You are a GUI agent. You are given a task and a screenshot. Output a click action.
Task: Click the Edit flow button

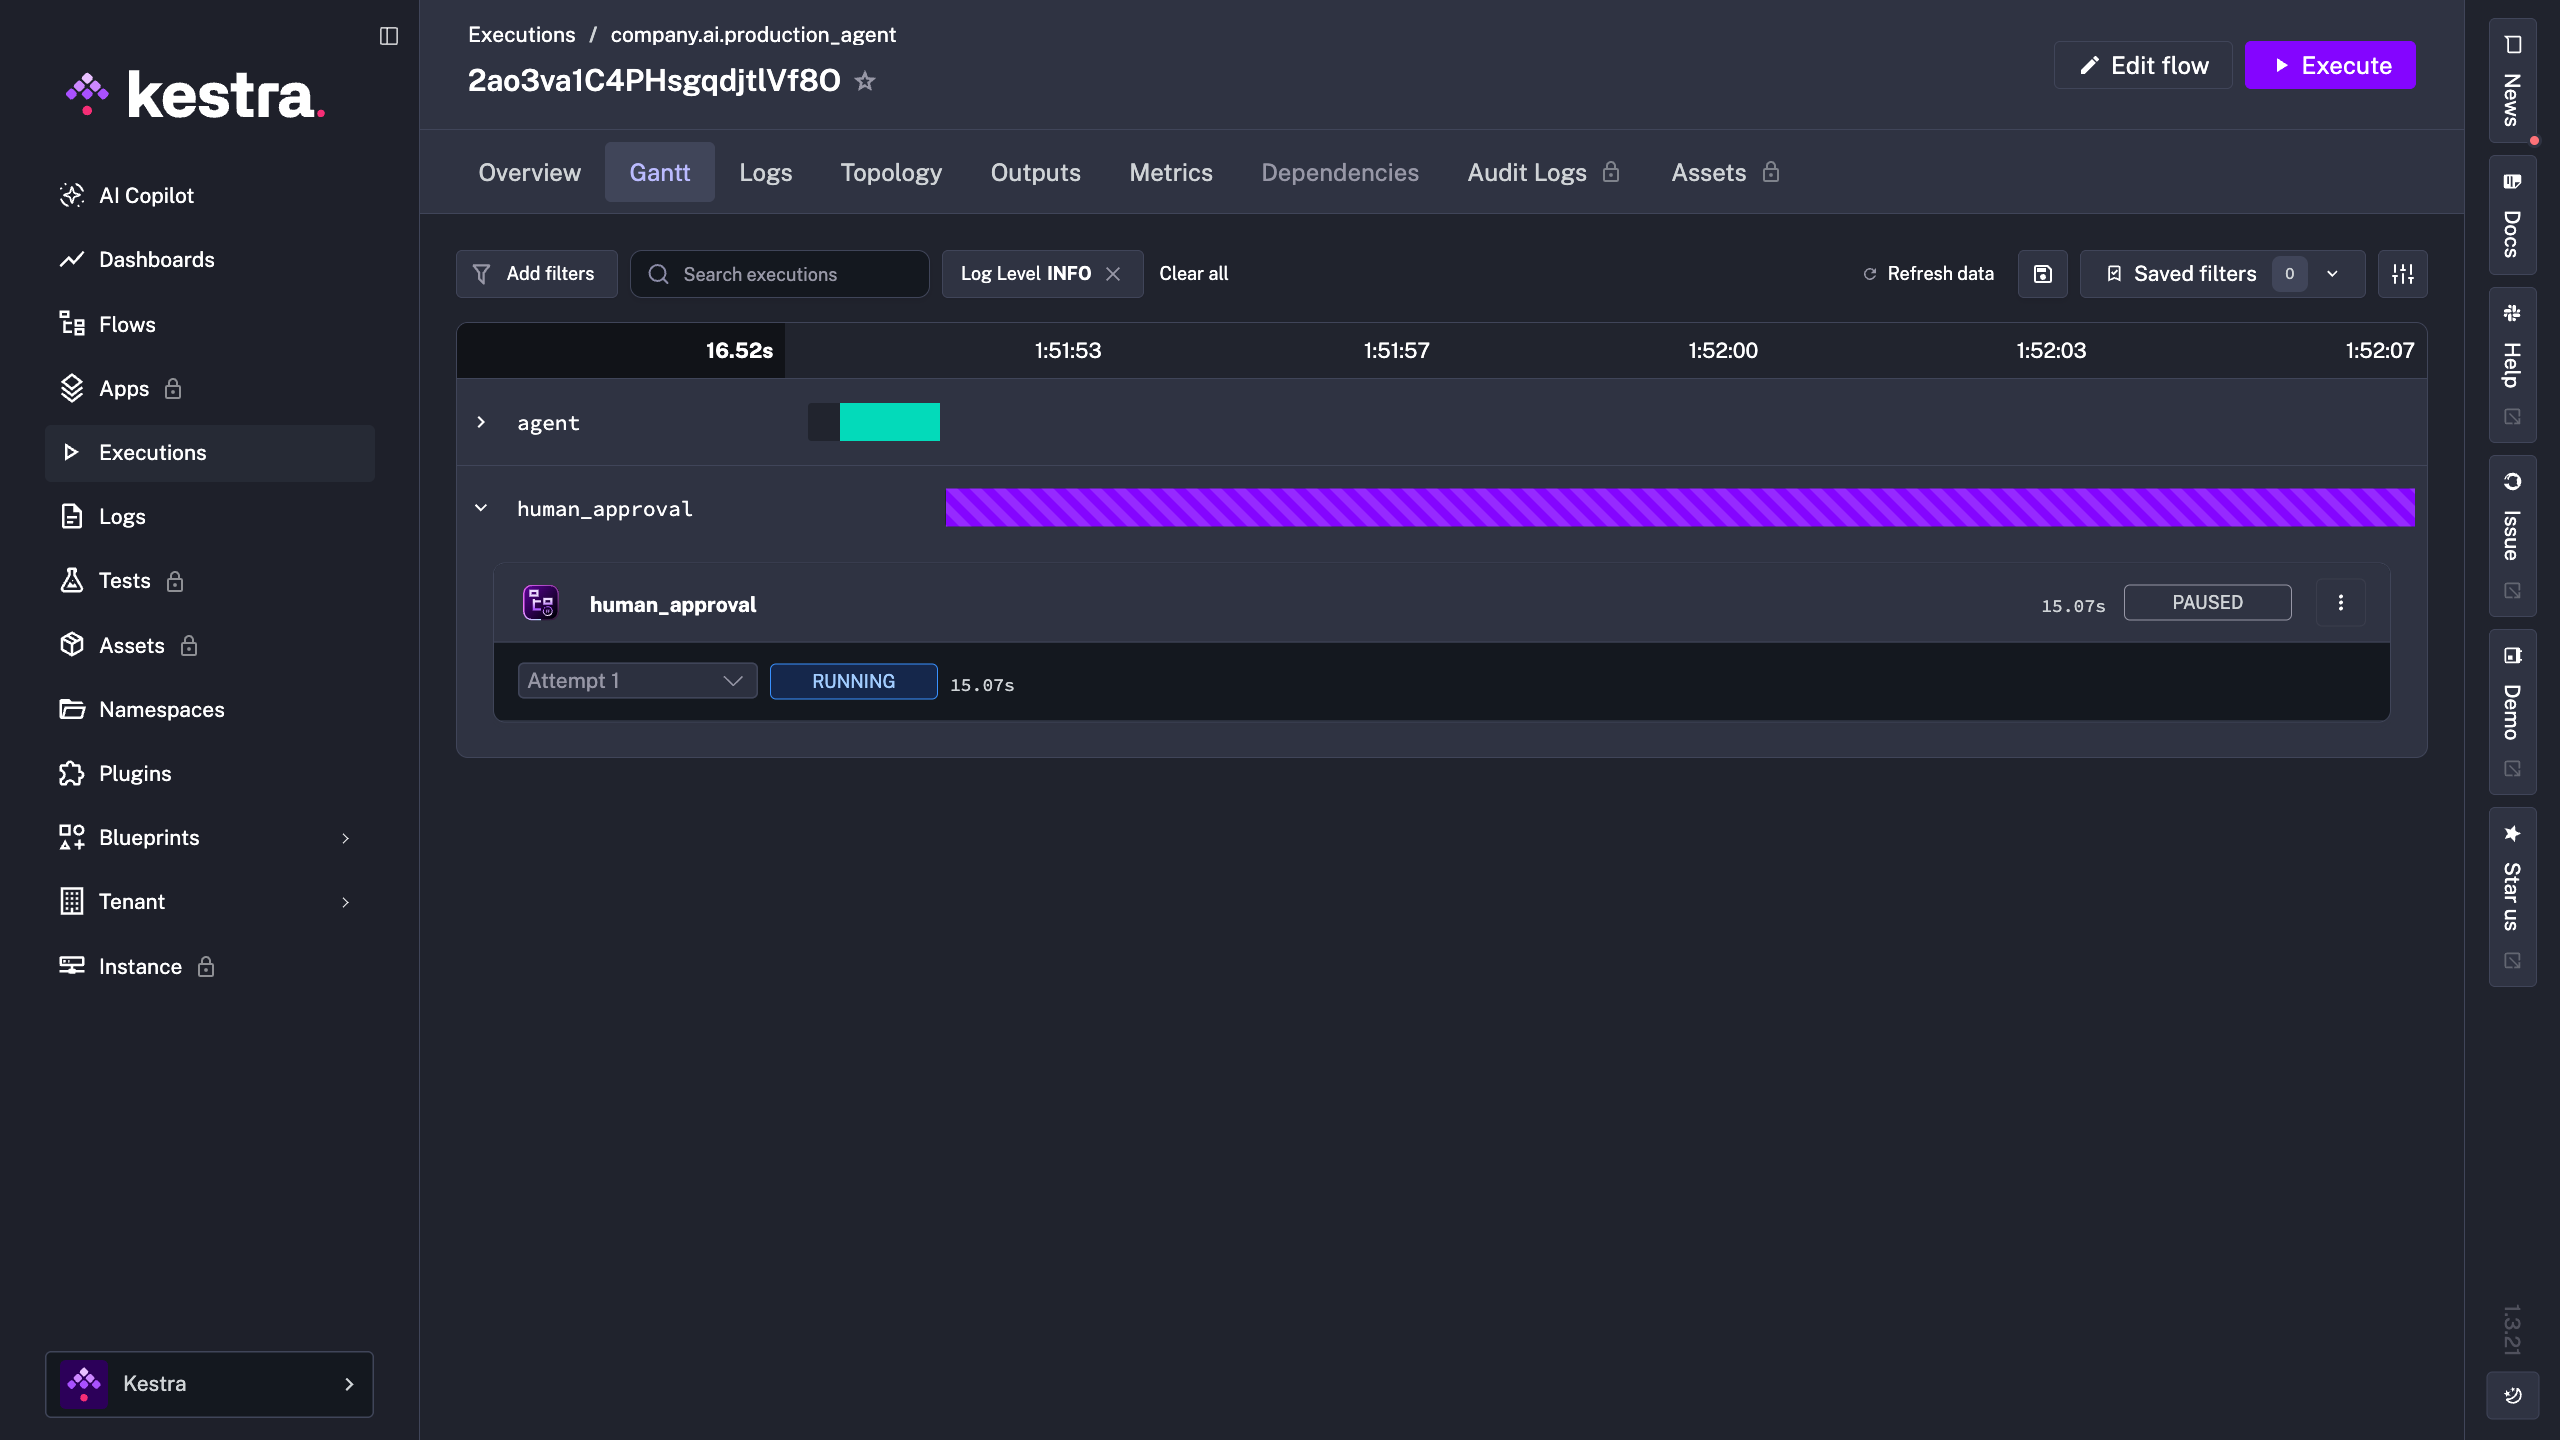tap(2143, 65)
